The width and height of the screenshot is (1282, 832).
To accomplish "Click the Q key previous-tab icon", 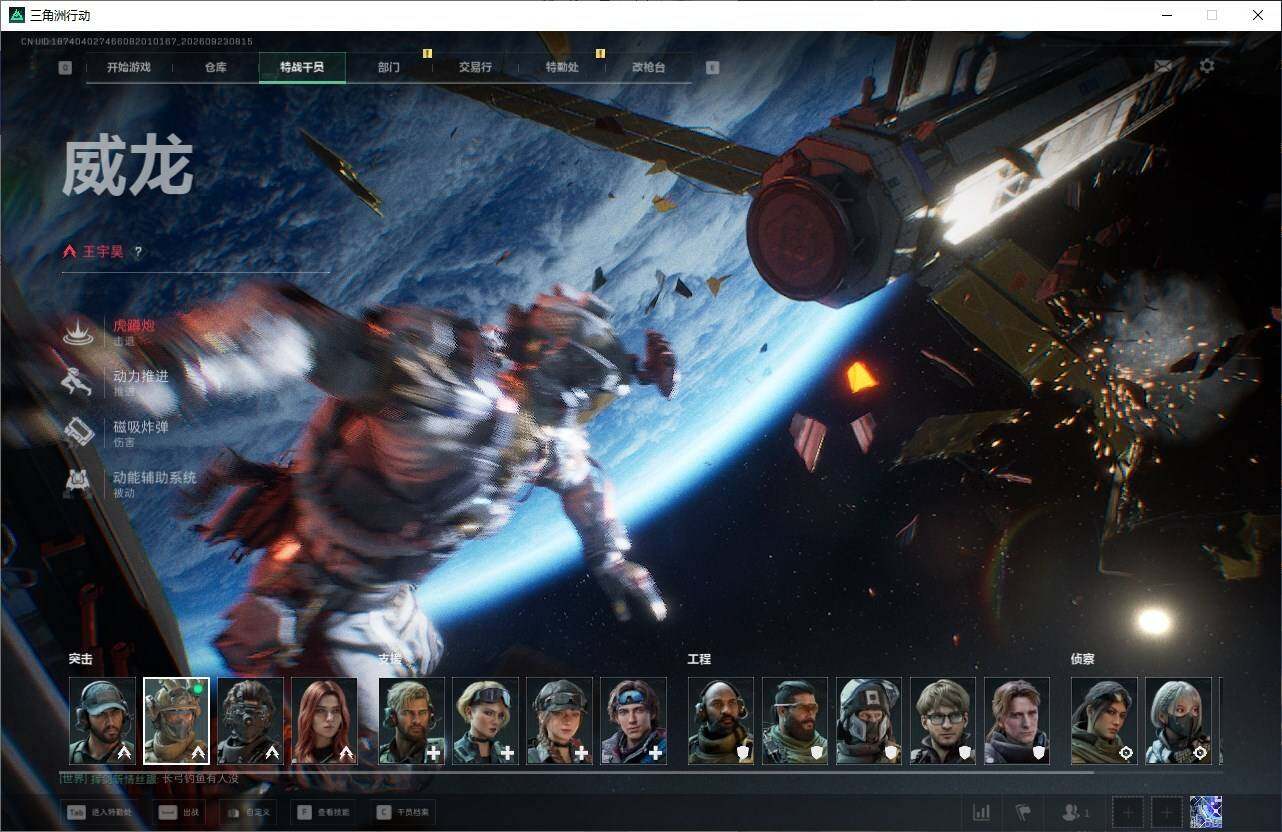I will pos(65,67).
